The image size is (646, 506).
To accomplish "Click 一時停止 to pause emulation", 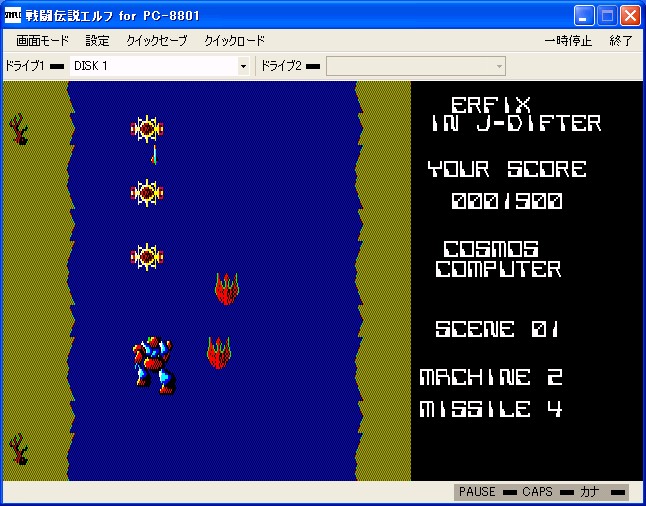I will pyautogui.click(x=568, y=41).
